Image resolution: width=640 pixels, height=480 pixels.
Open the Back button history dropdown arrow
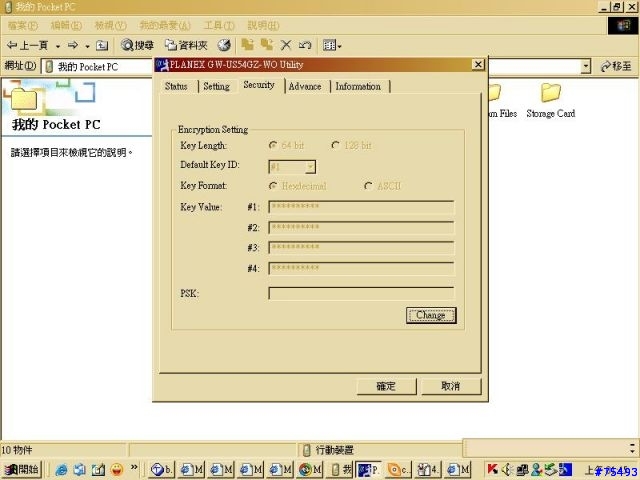(x=58, y=46)
